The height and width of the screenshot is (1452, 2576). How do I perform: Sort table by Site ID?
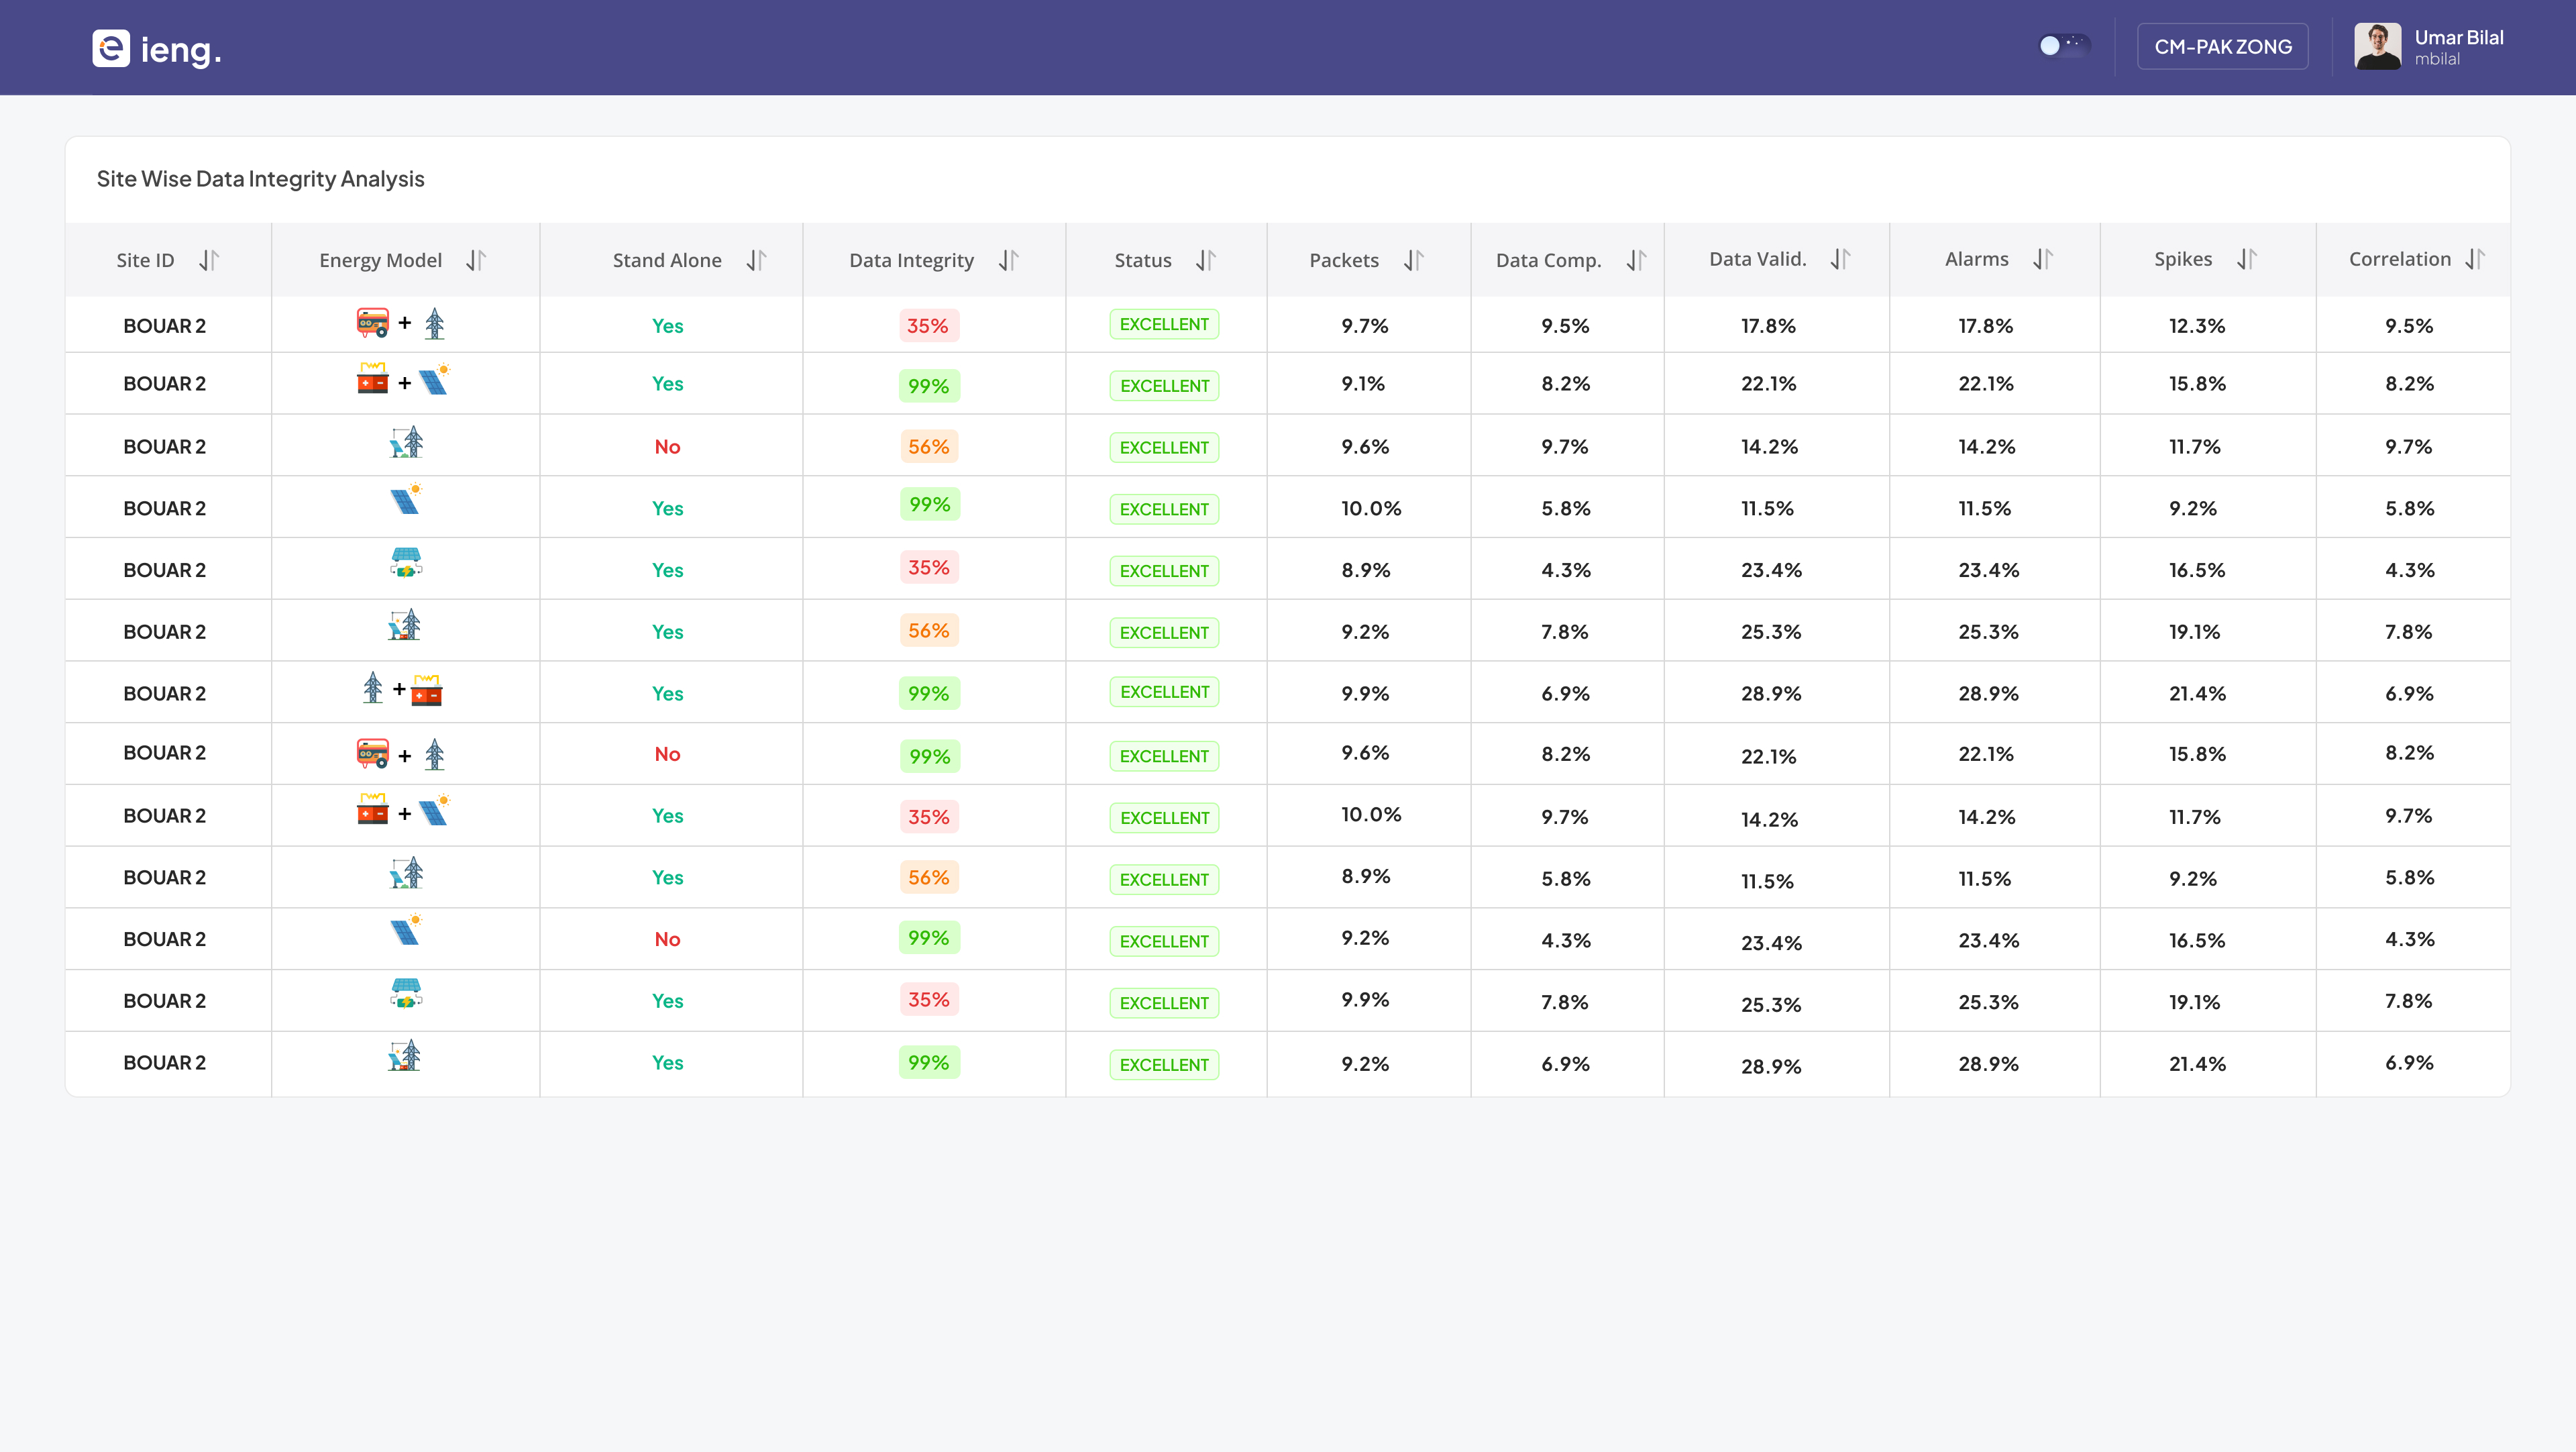[208, 260]
